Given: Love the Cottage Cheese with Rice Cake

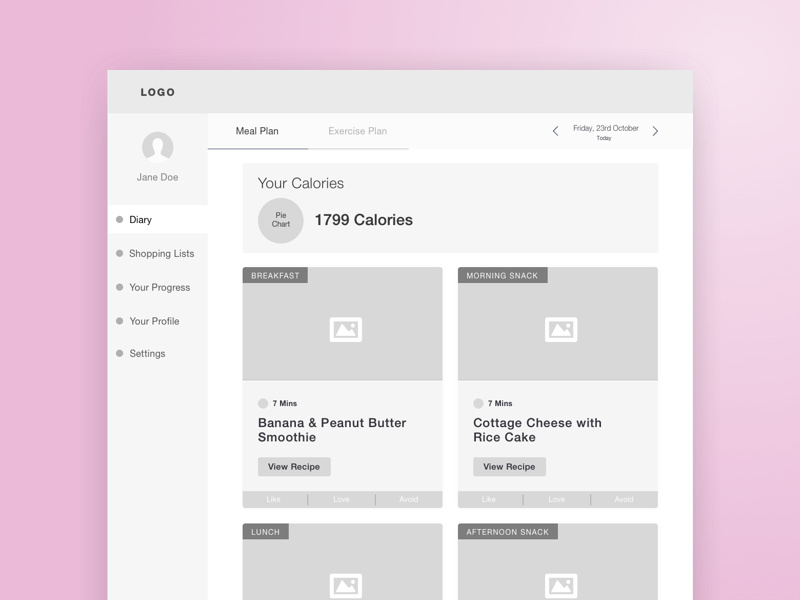Looking at the screenshot, I should pos(557,499).
